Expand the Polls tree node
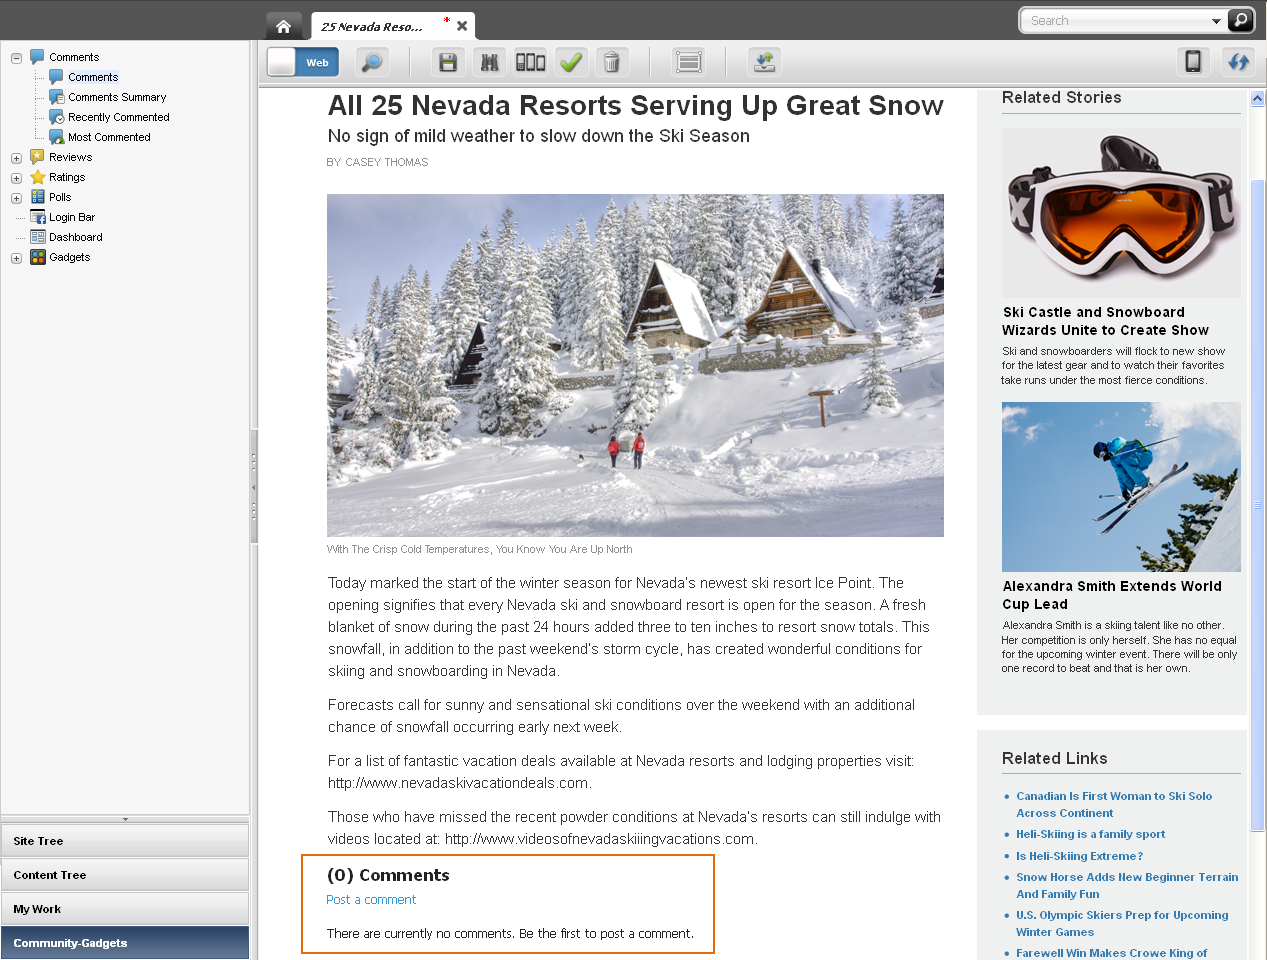 click(16, 198)
